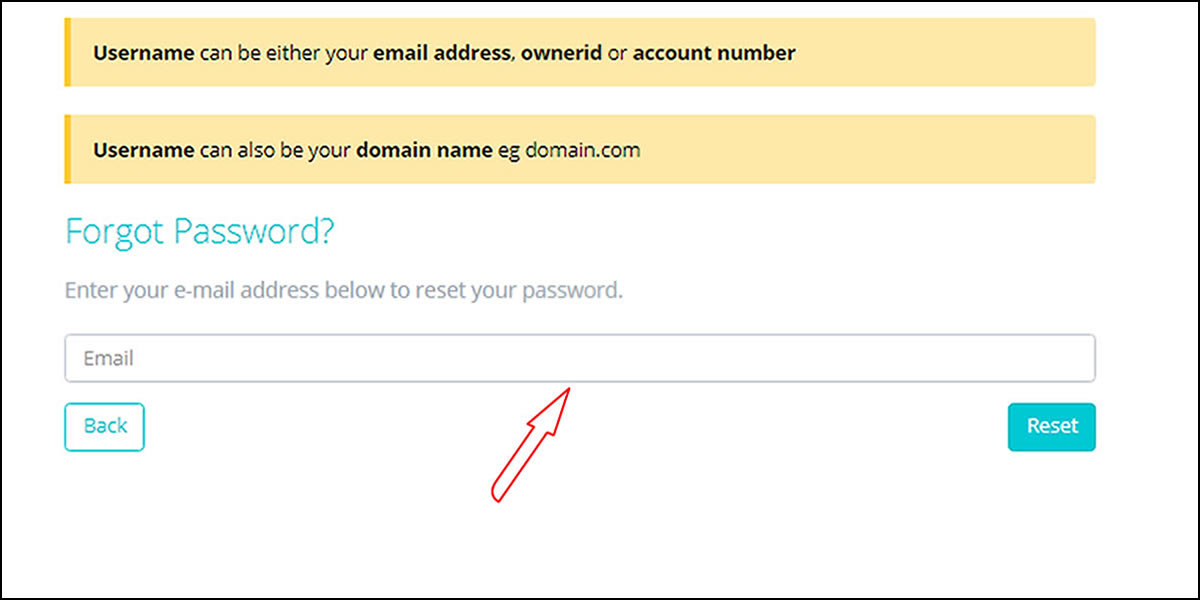
Task: Click the empty right side of first notice
Action: pos(950,53)
